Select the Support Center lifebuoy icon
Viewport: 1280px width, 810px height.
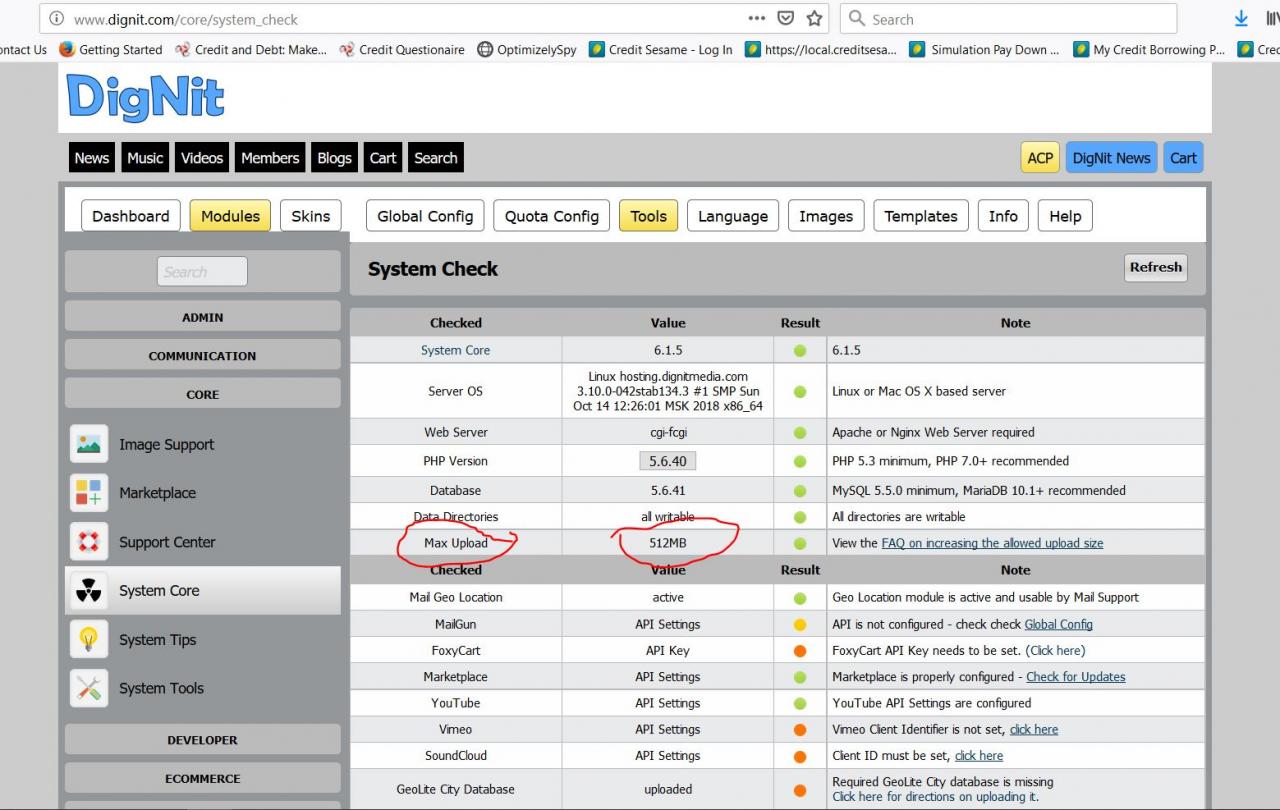(89, 542)
